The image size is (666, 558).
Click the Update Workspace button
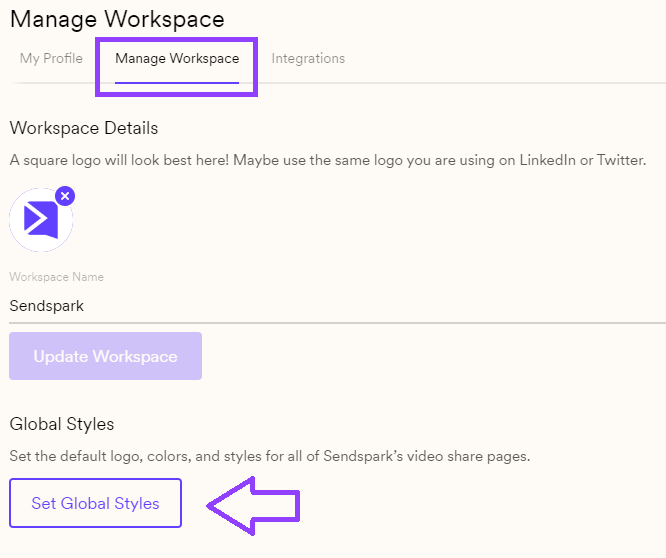[105, 356]
